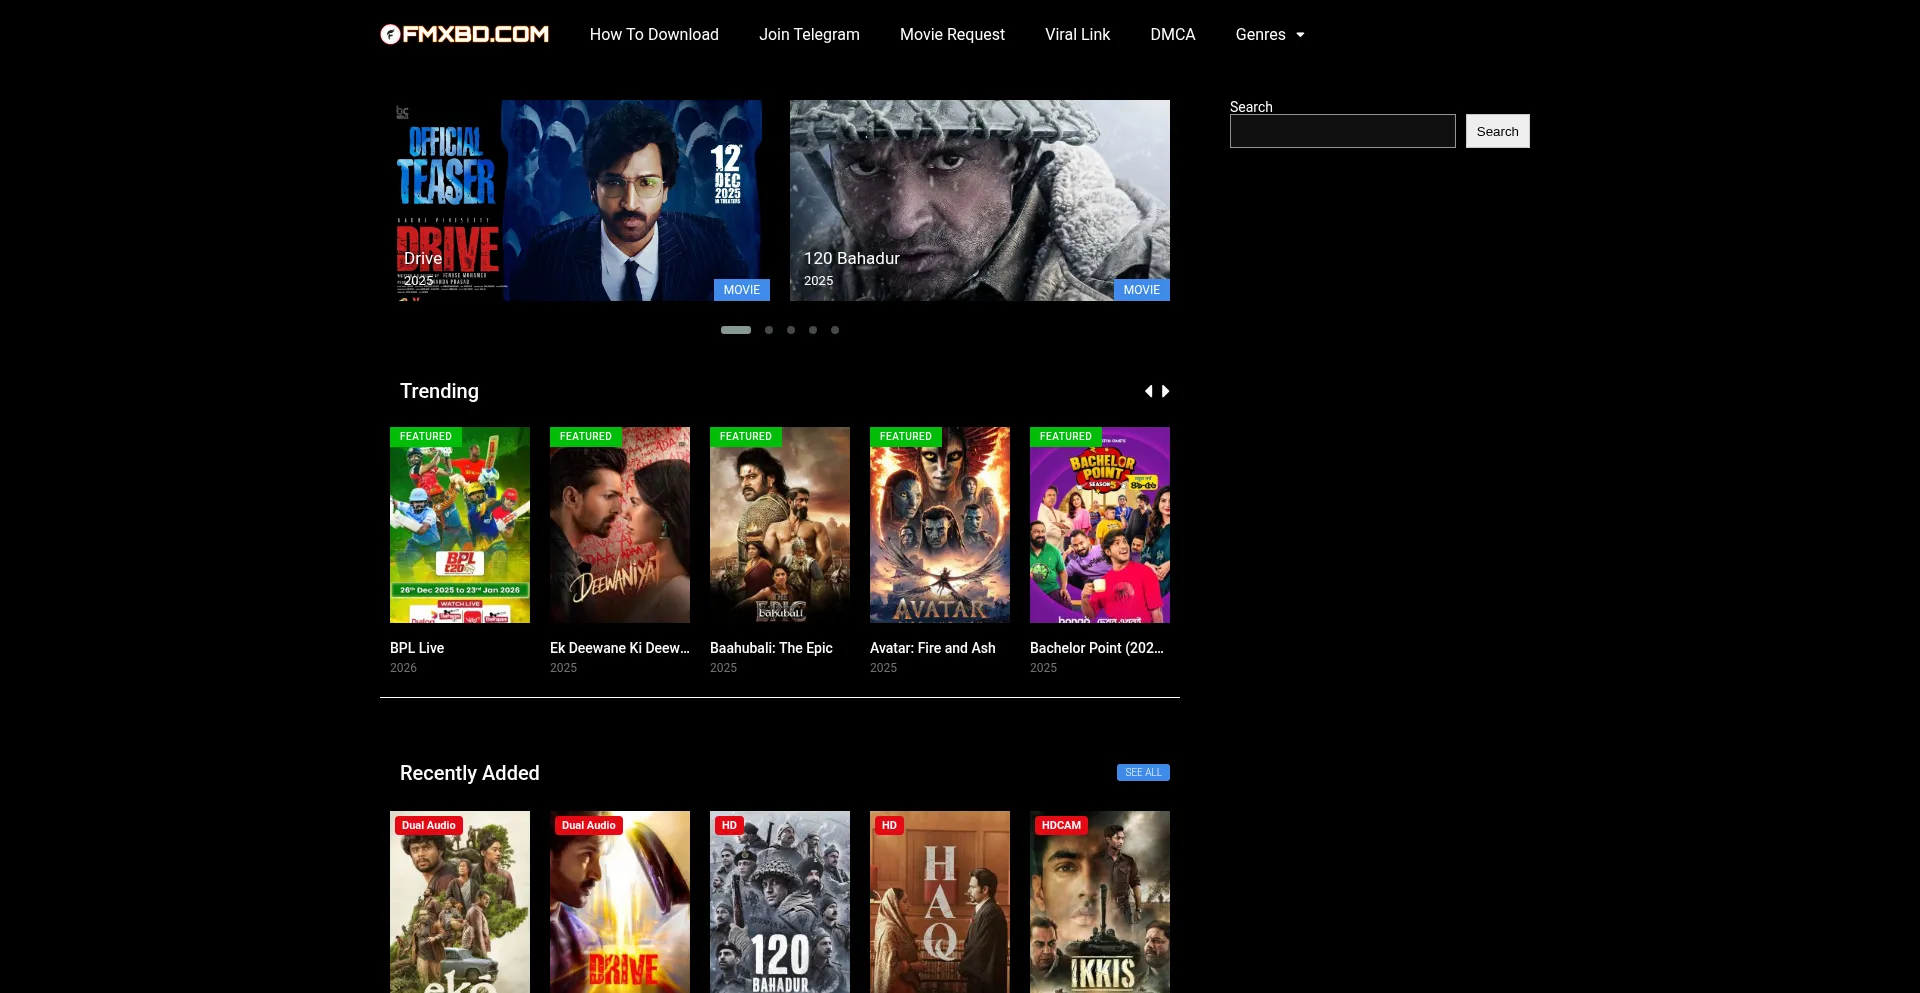Jump to the last carousel slide dot

(835, 330)
